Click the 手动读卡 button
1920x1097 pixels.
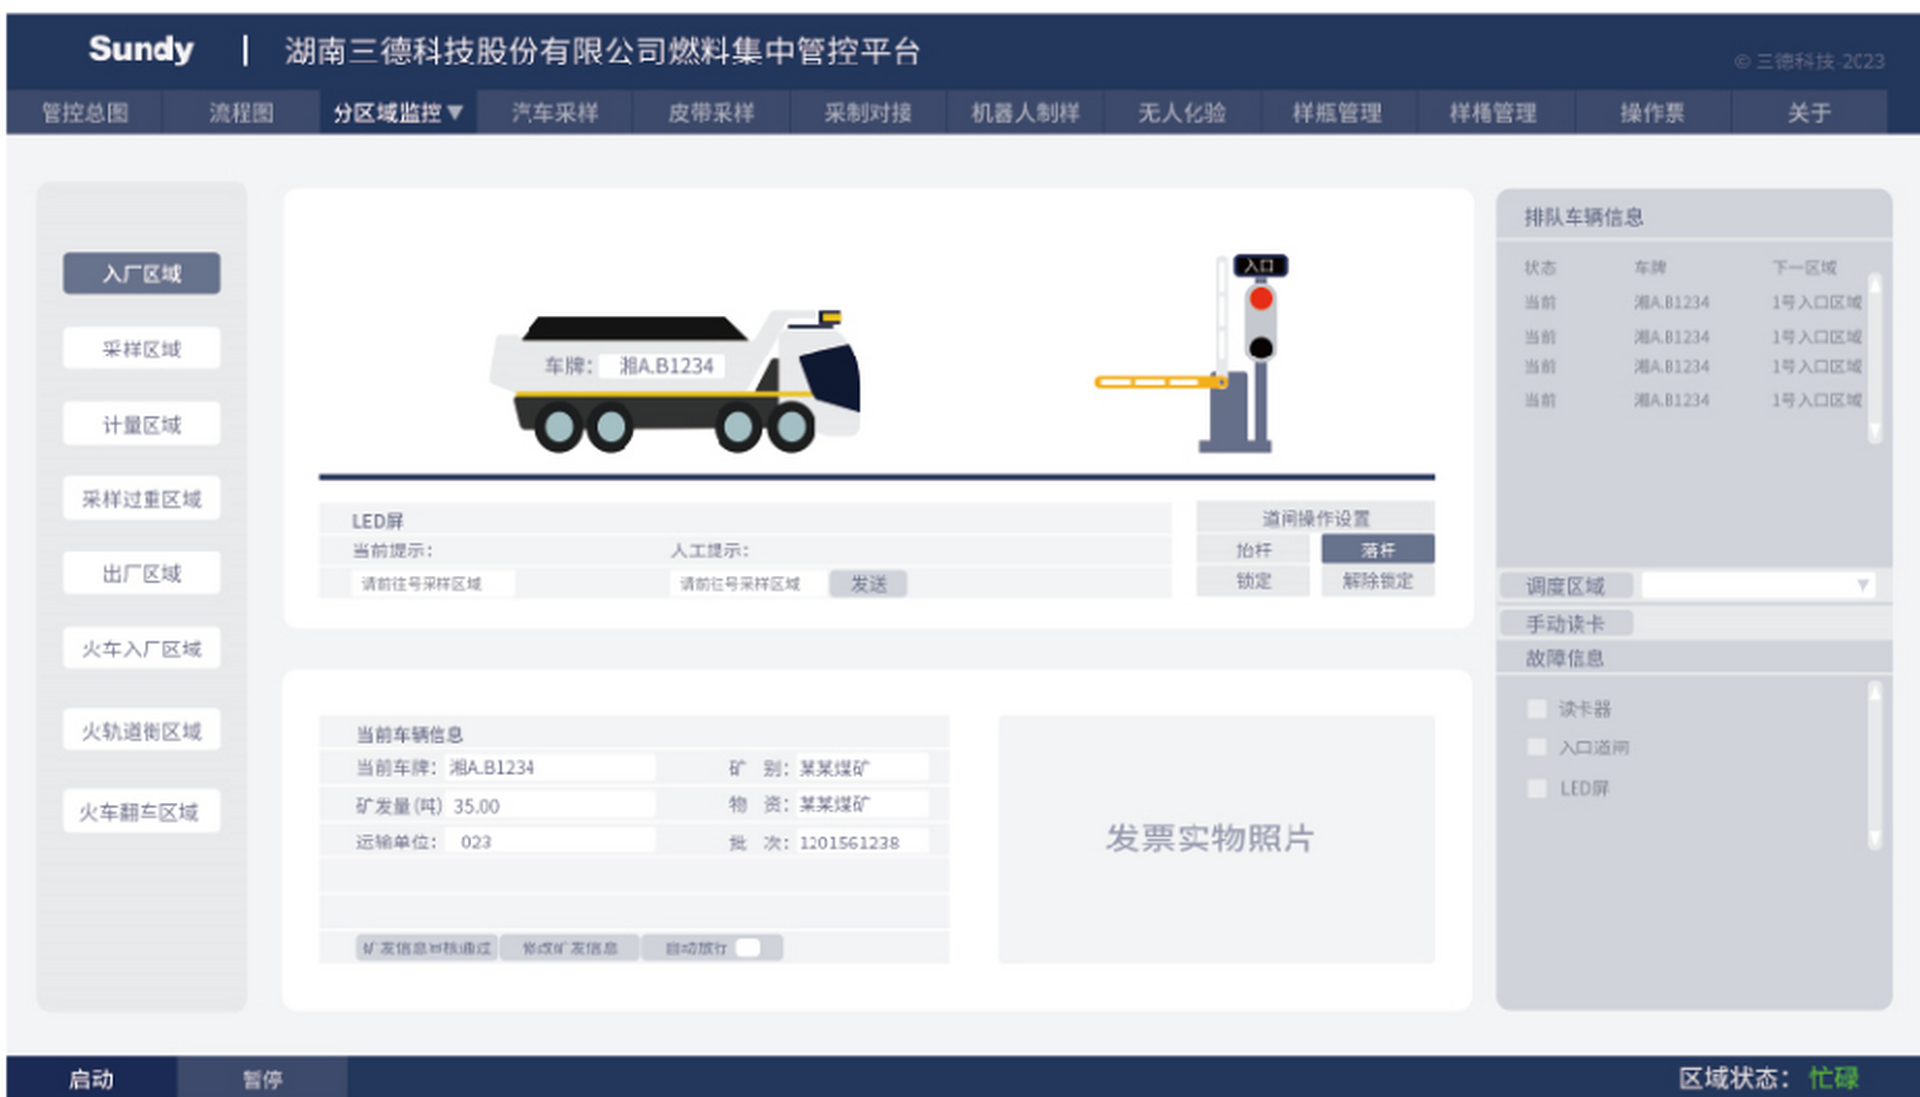pos(1565,623)
